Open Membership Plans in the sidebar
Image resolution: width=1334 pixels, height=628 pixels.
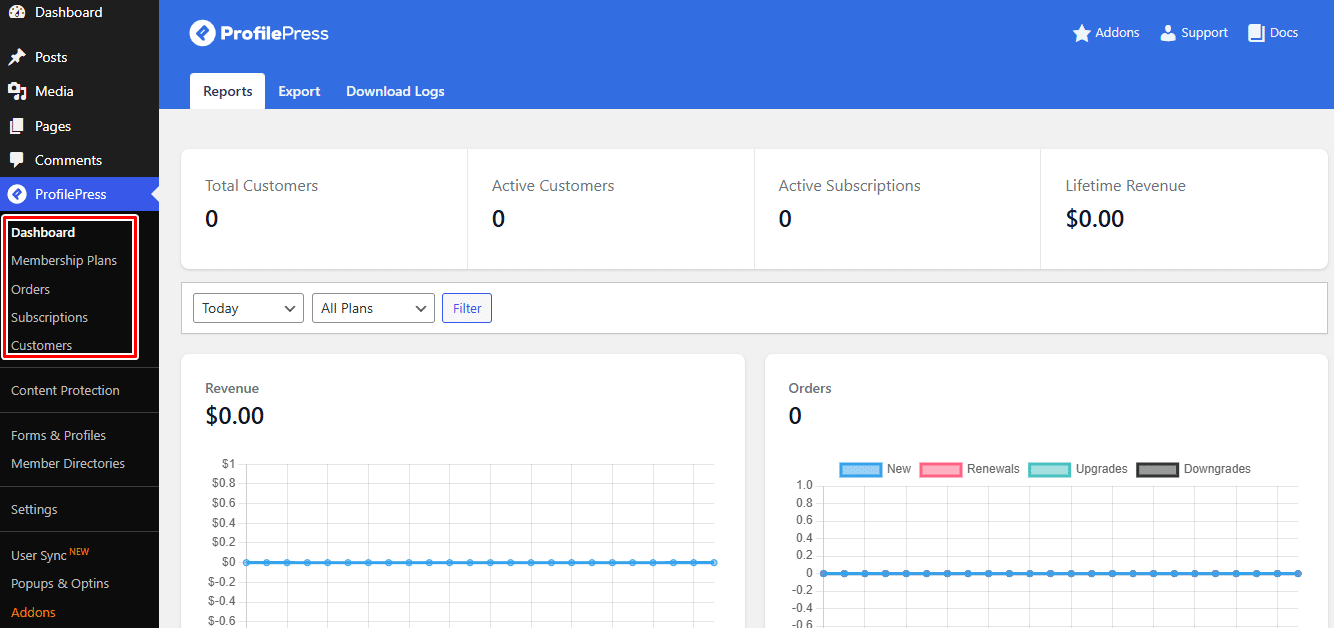click(x=64, y=260)
